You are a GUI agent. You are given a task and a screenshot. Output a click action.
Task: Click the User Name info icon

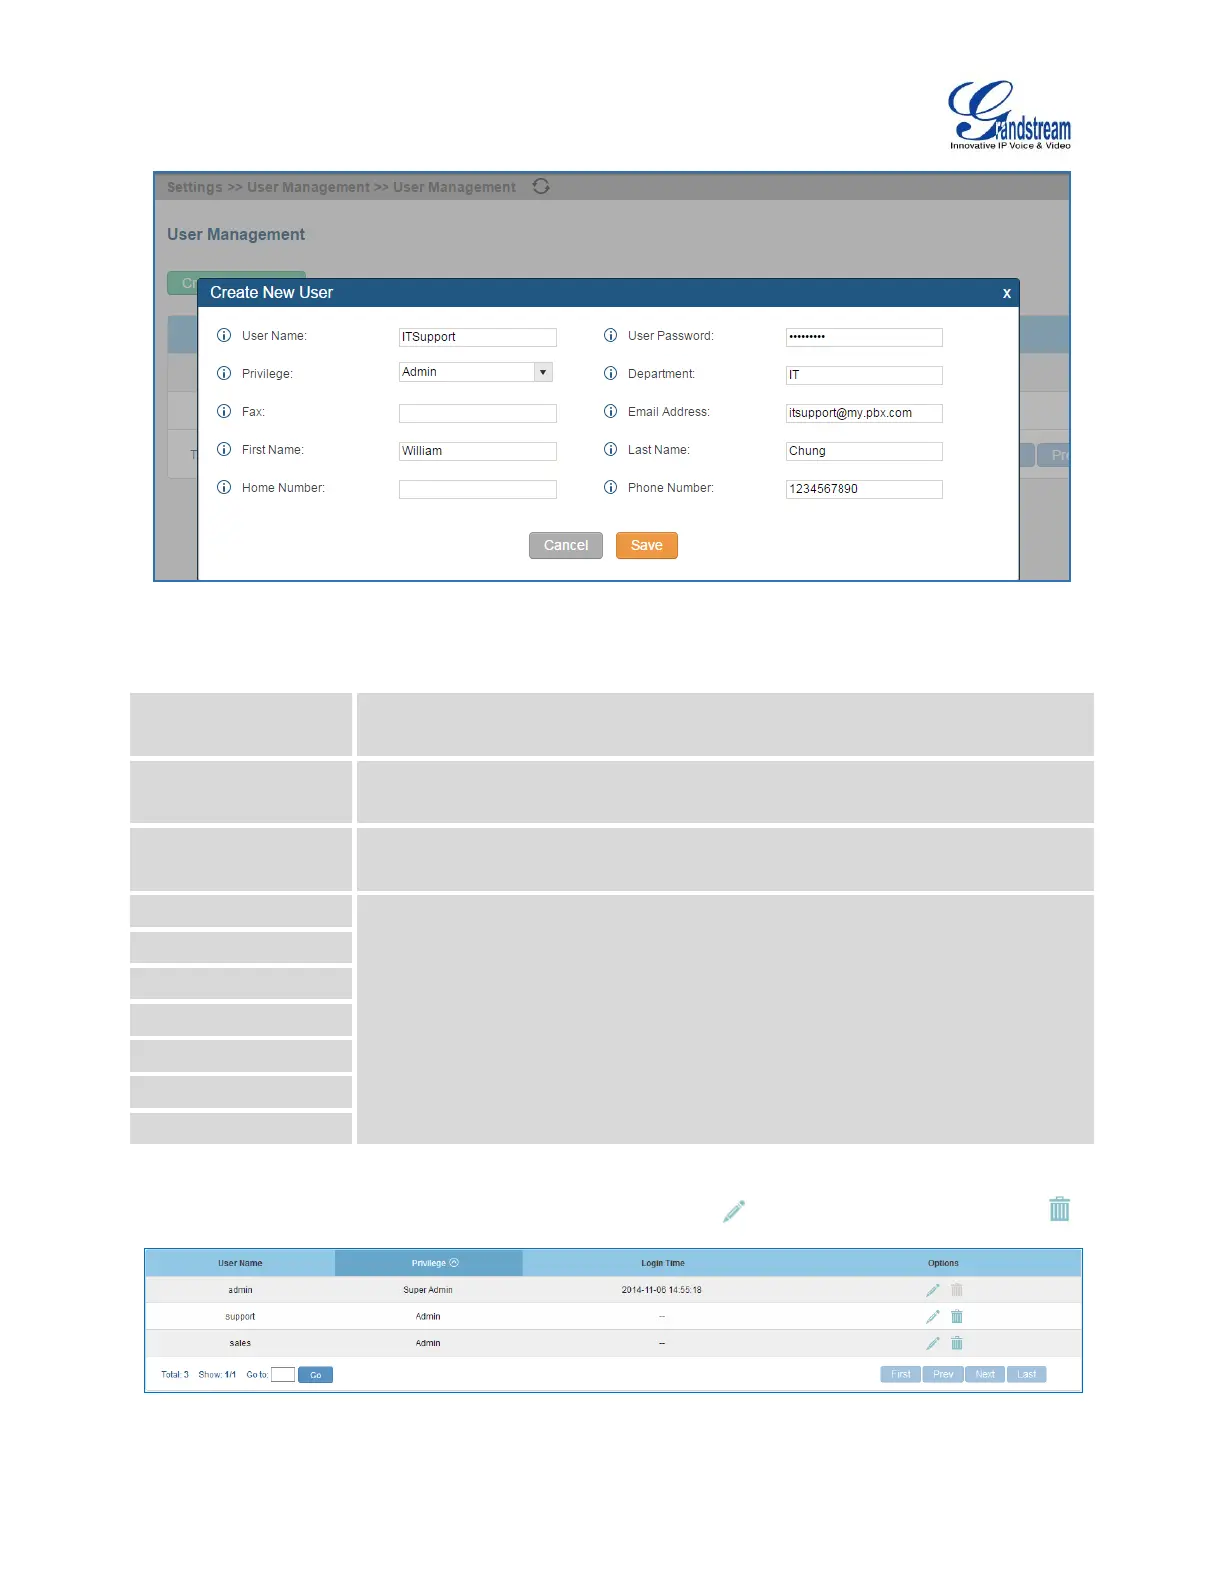(224, 336)
